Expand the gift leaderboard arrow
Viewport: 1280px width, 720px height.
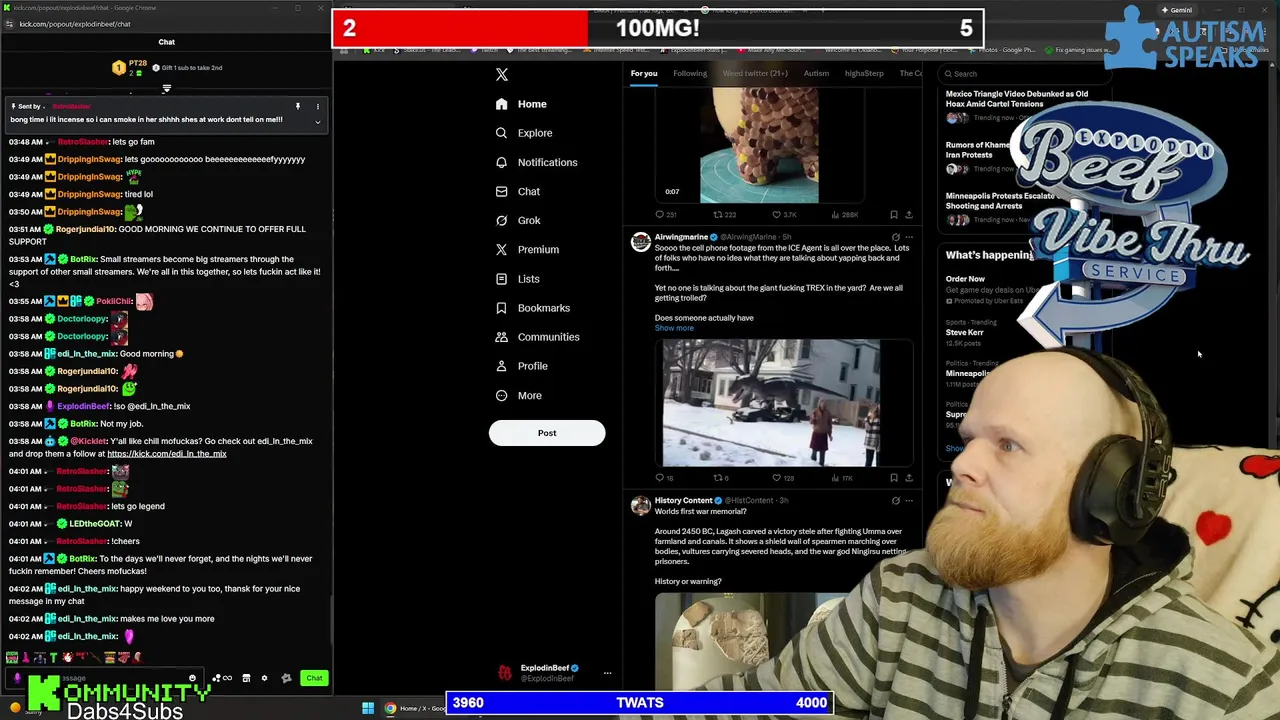[x=166, y=89]
